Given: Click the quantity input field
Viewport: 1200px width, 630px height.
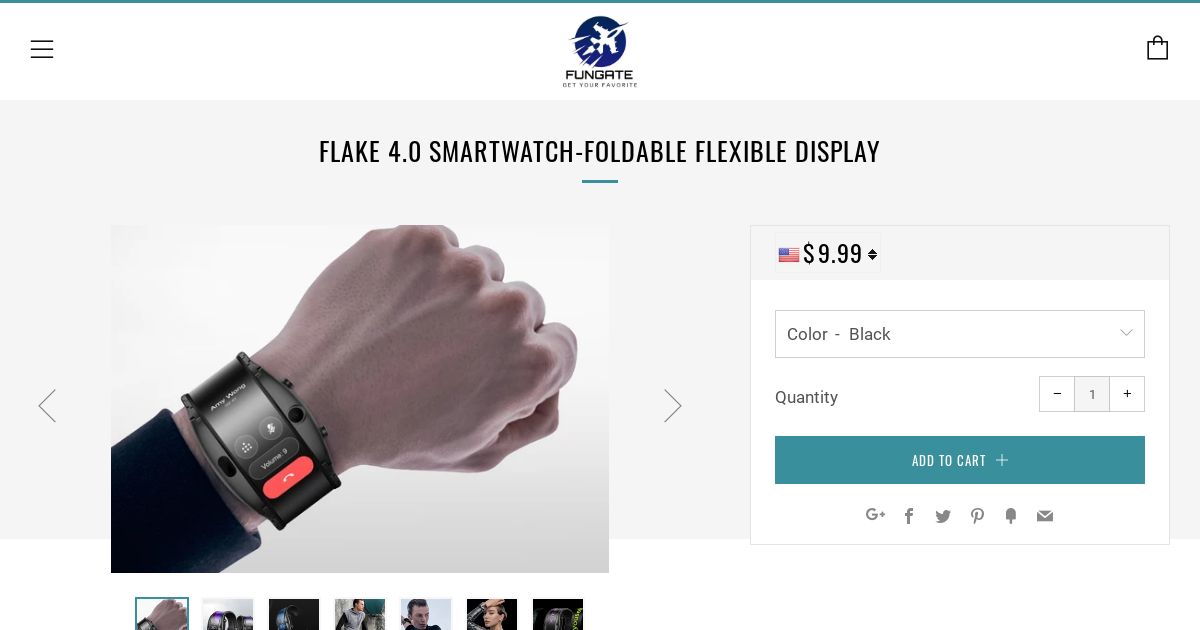Looking at the screenshot, I should tap(1092, 394).
